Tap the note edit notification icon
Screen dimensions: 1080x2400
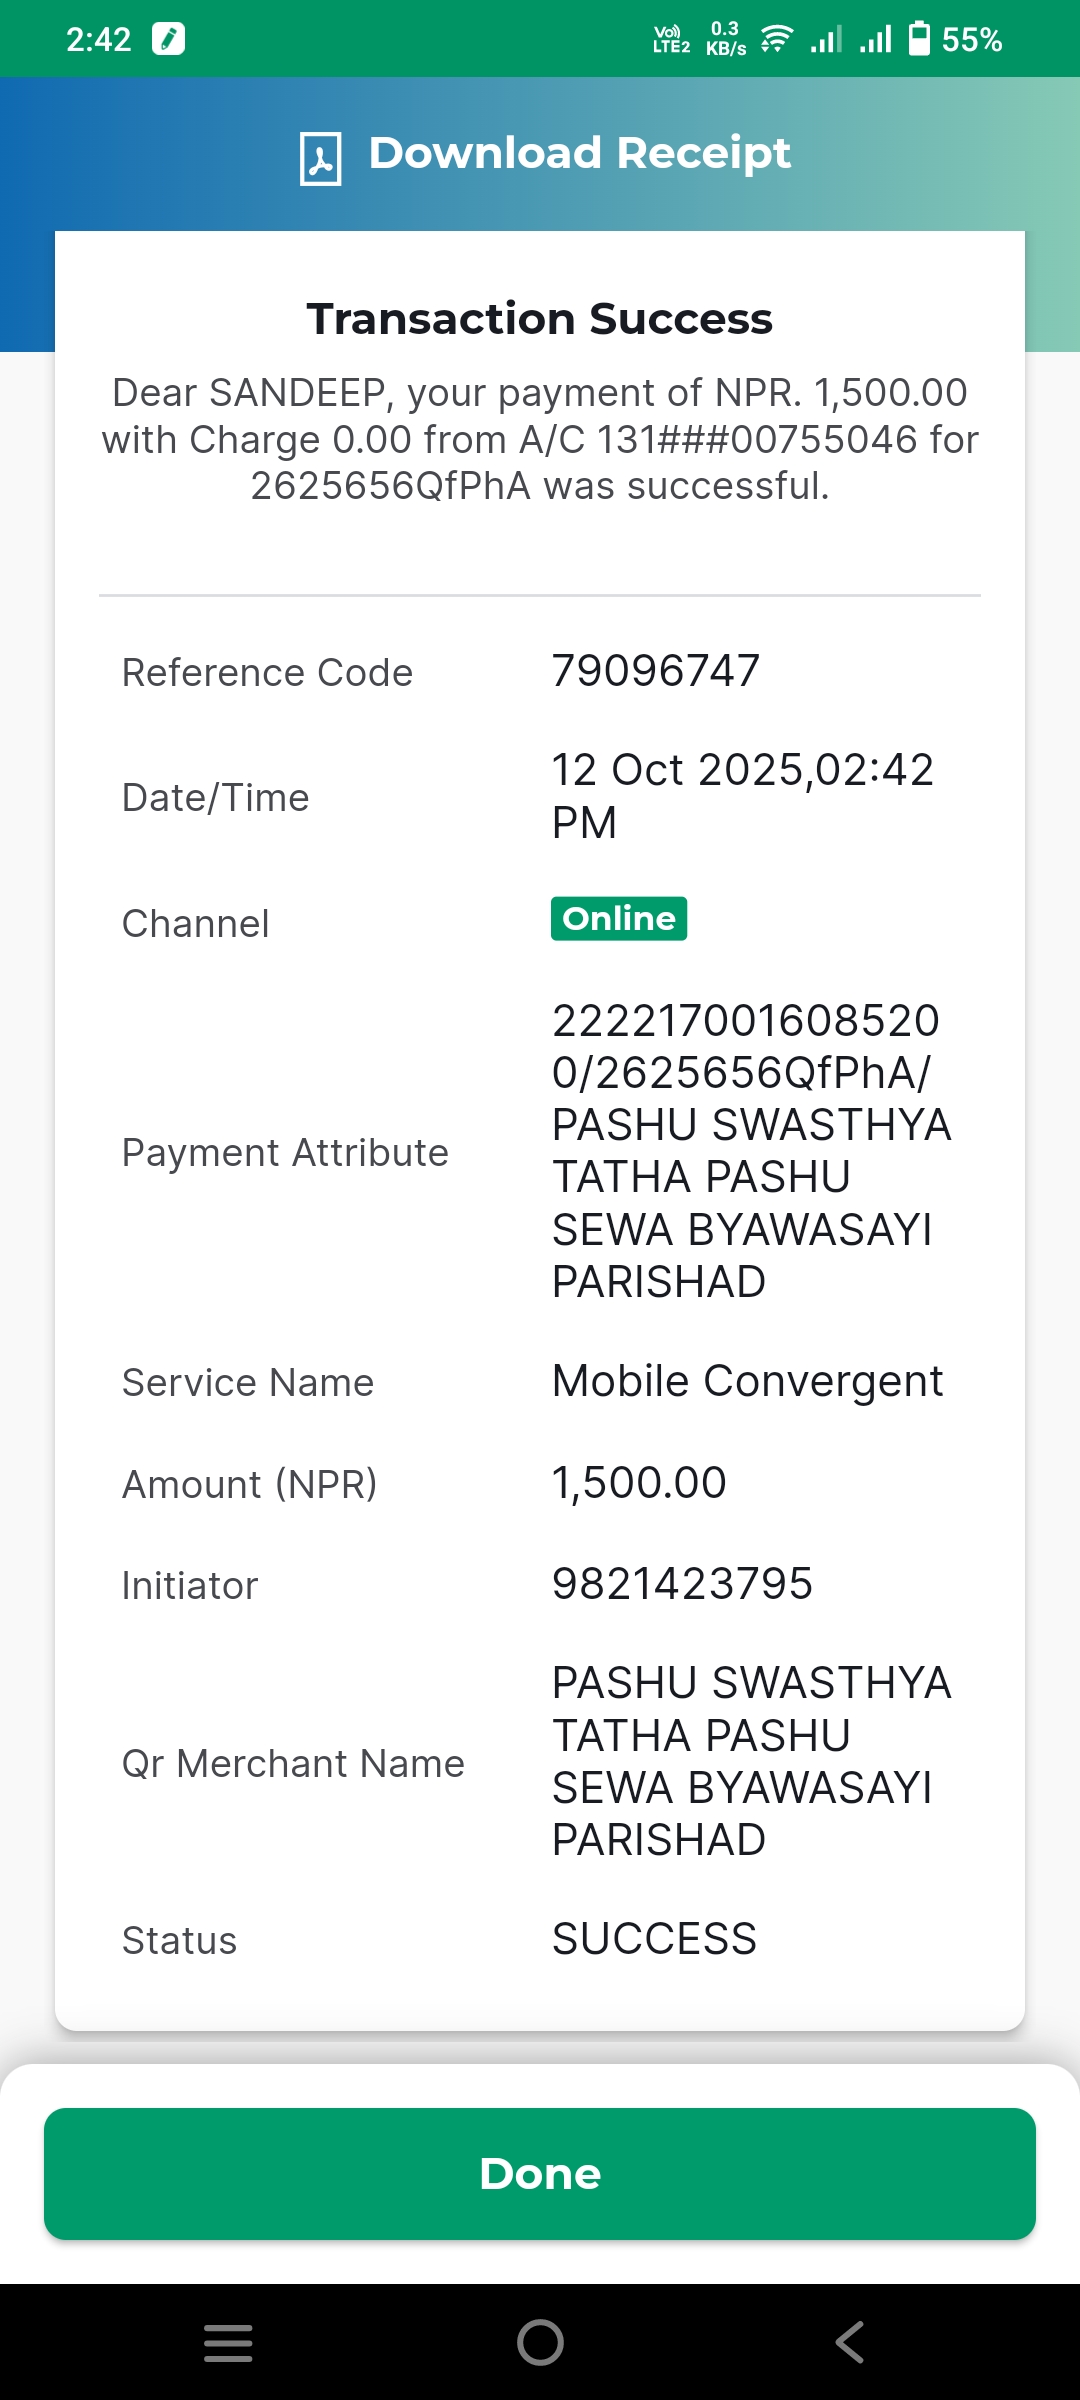click(168, 39)
